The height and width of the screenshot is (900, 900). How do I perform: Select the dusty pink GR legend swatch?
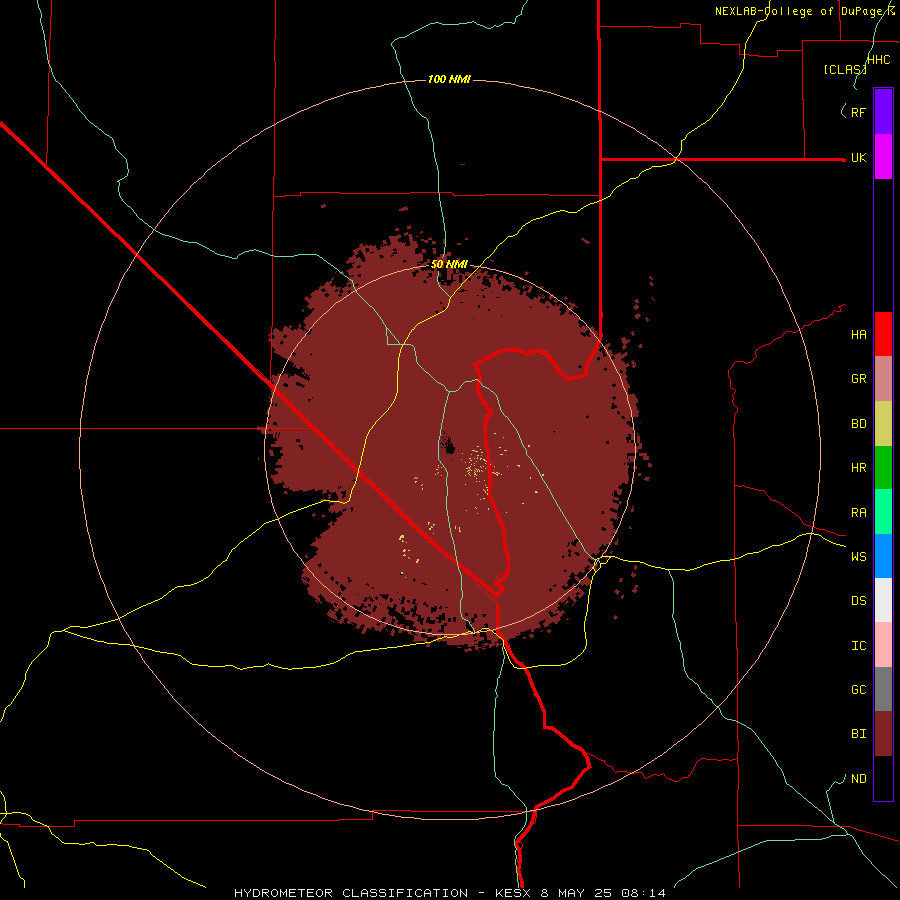click(x=883, y=379)
